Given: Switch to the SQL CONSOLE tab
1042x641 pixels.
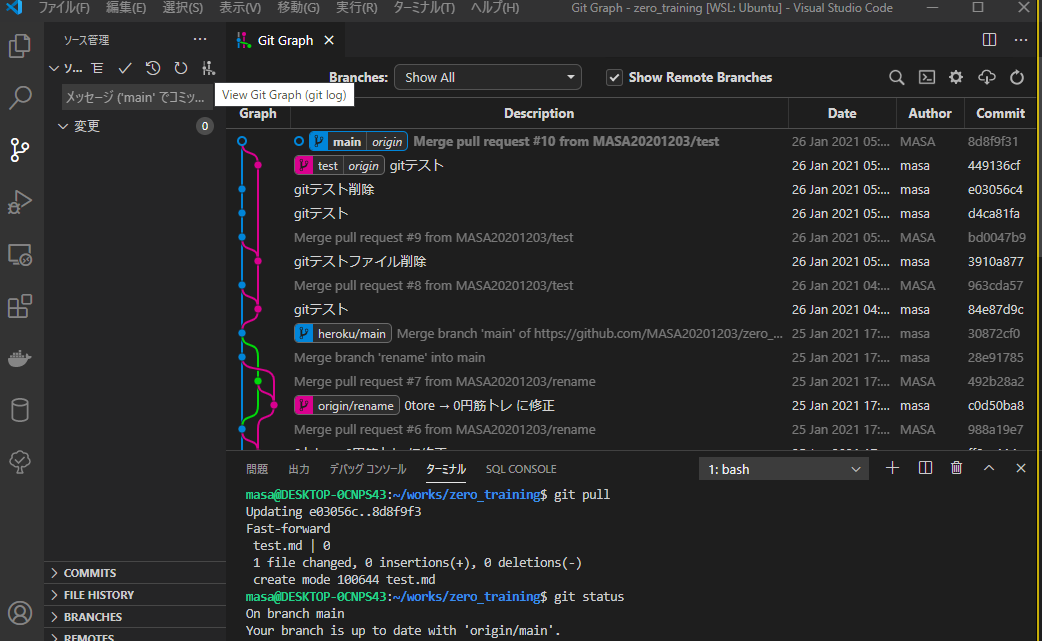Looking at the screenshot, I should [521, 468].
